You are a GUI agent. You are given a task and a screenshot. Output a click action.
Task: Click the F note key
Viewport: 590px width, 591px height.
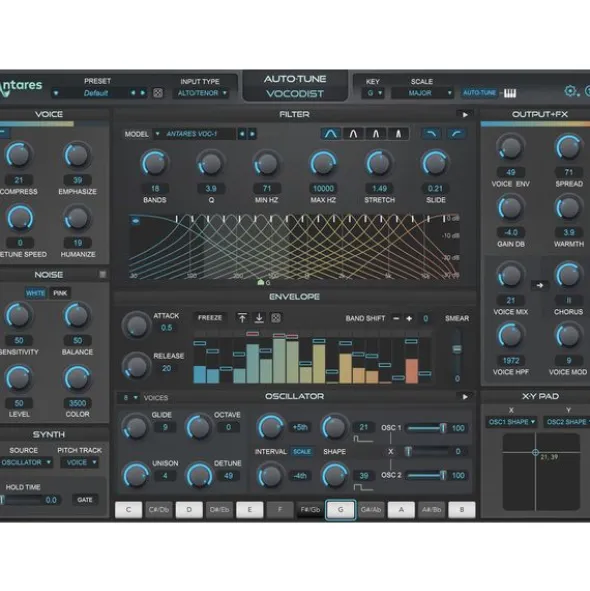[280, 510]
